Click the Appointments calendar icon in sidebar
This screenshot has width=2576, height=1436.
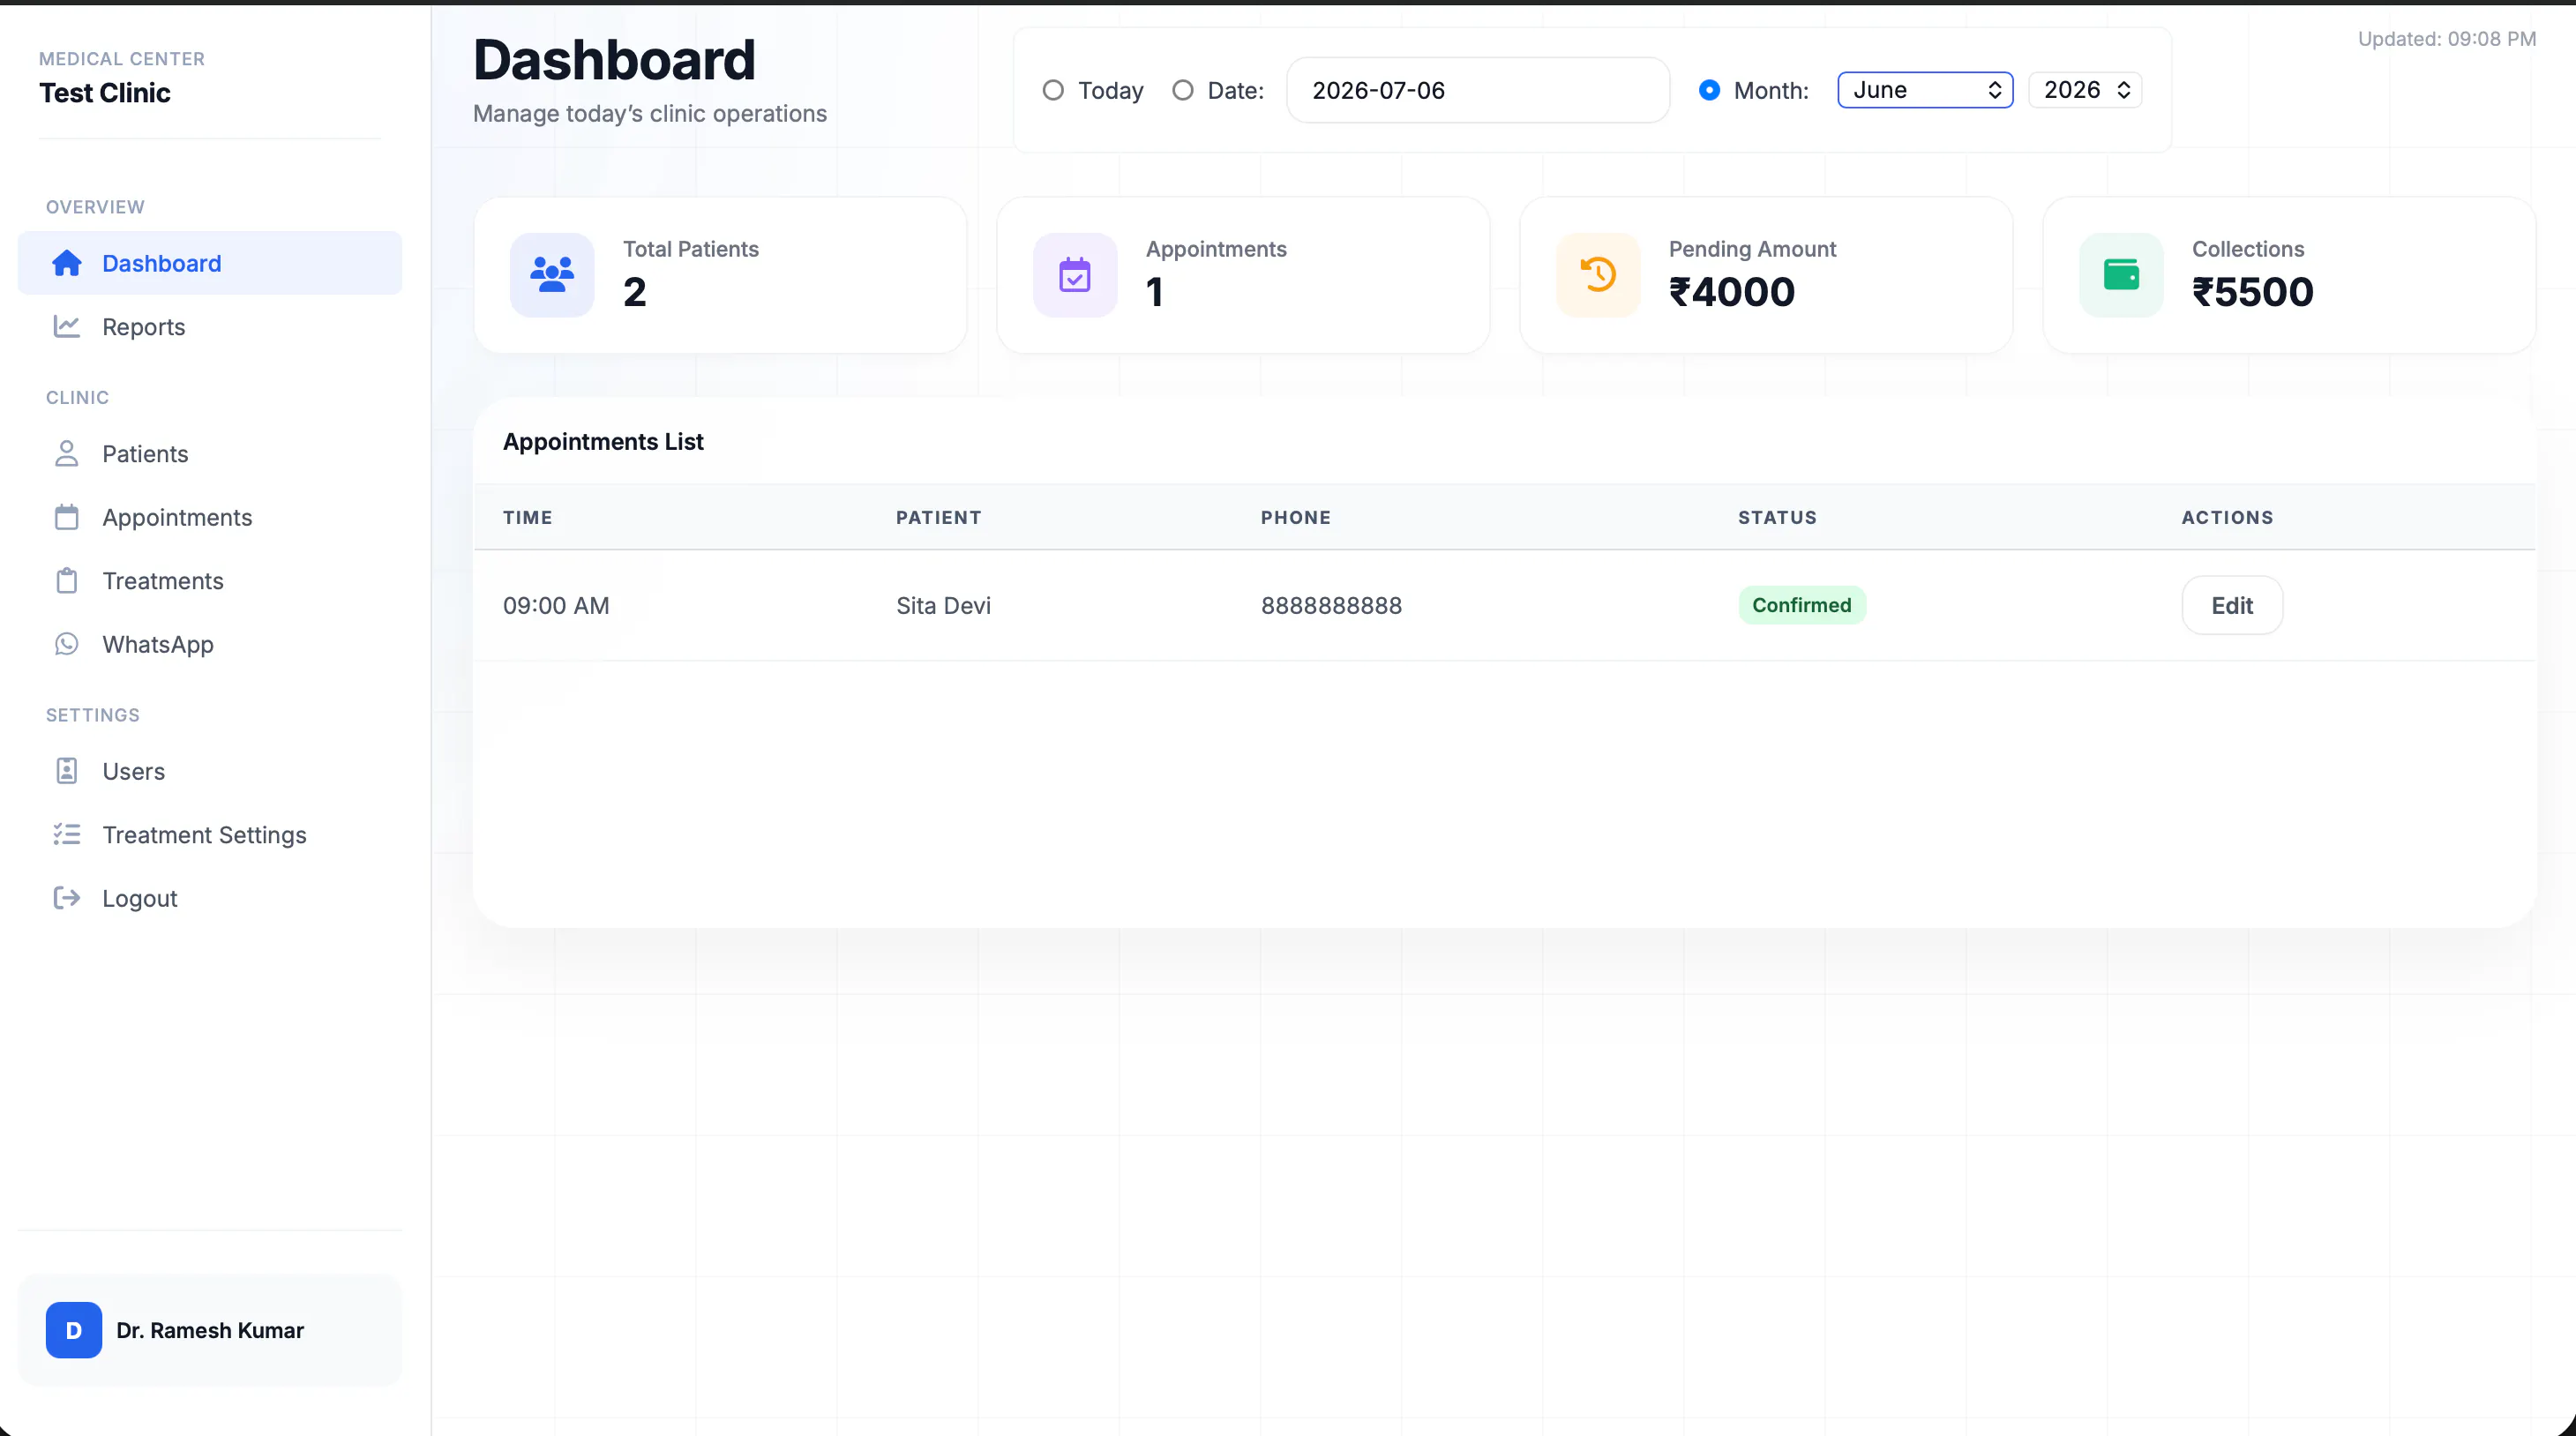point(67,517)
